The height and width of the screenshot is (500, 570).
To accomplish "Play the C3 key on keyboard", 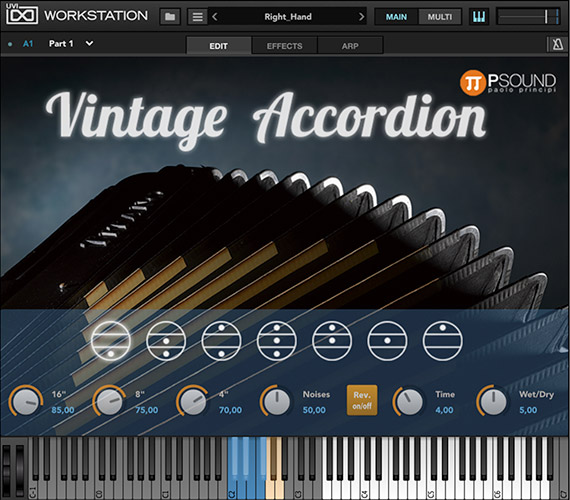I will [298, 489].
